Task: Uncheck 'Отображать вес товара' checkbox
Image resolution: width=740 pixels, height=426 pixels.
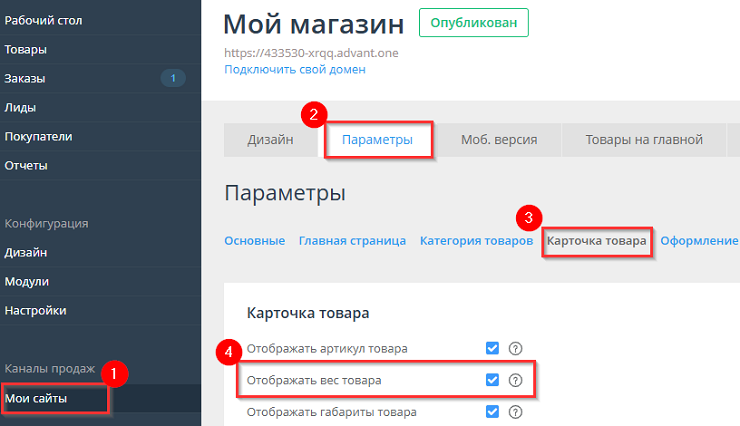Action: pos(492,380)
